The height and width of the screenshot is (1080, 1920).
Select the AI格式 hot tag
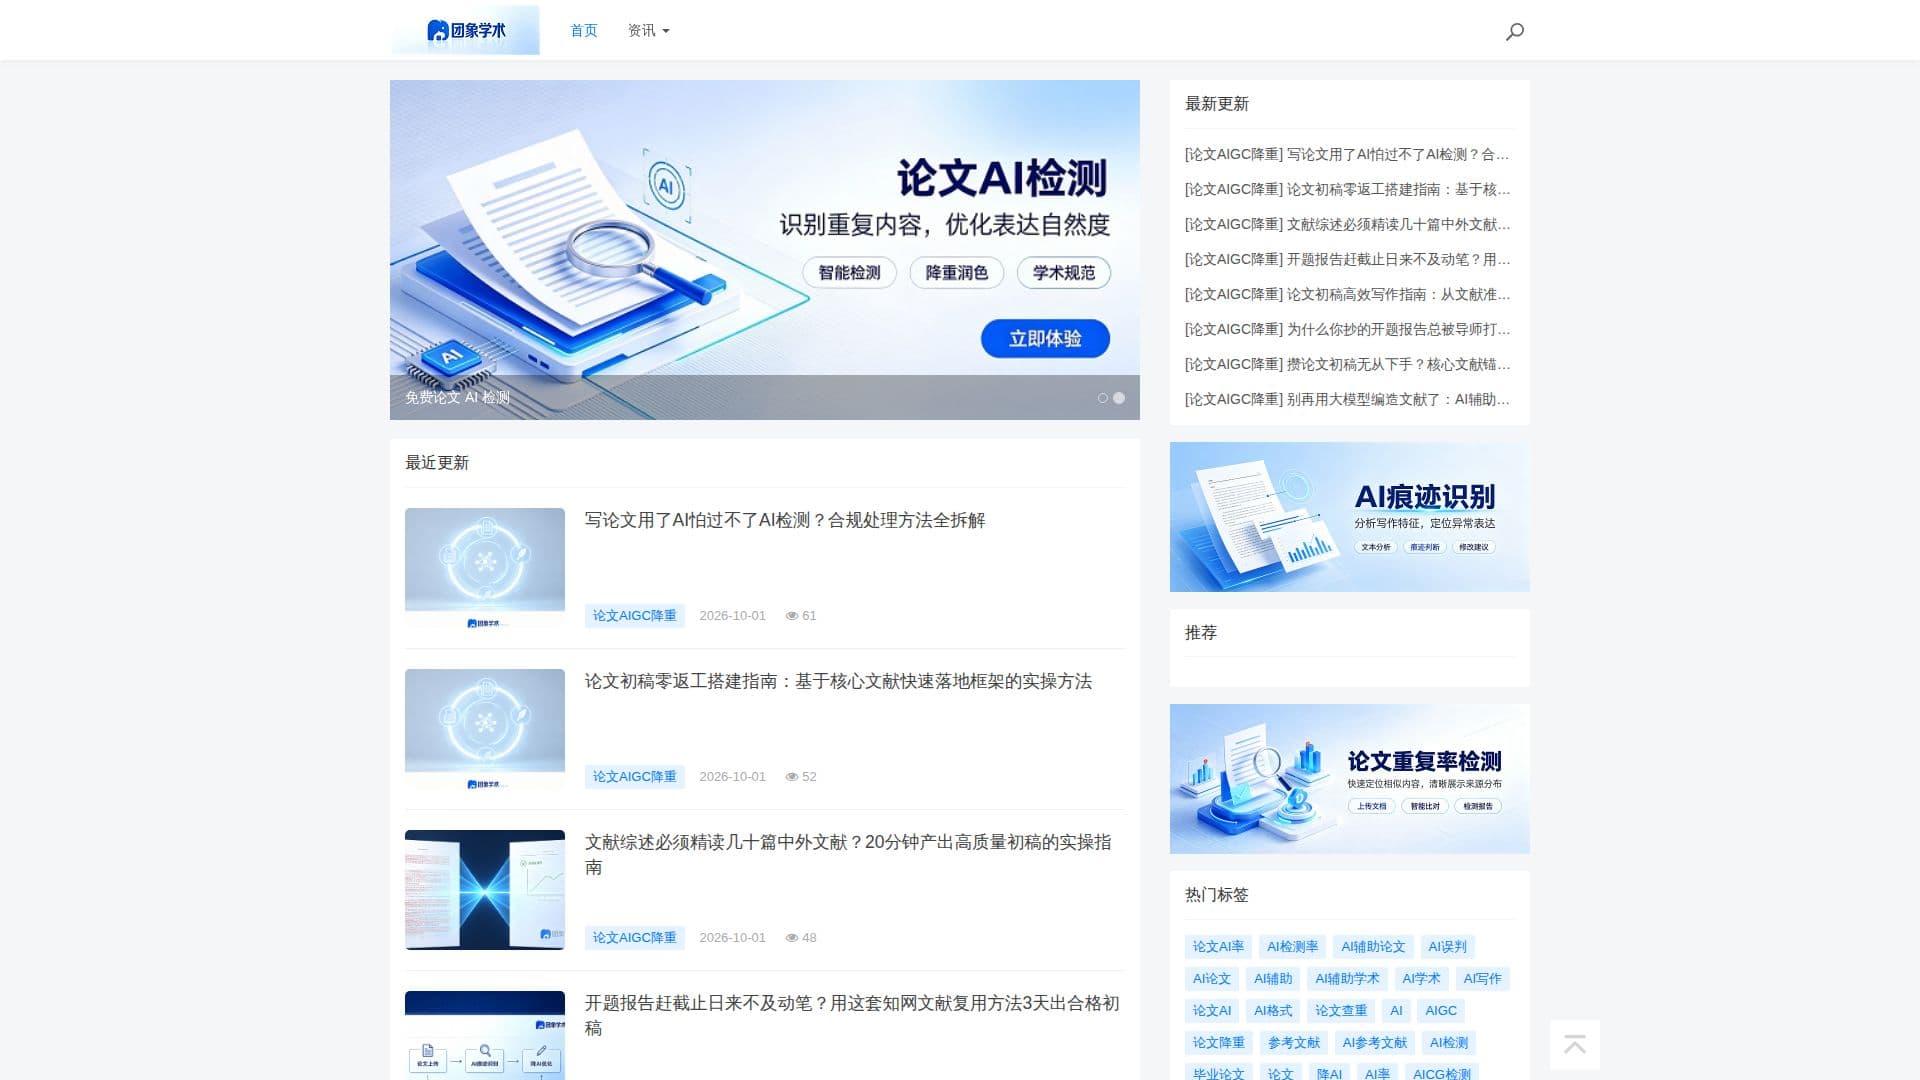pos(1273,1011)
